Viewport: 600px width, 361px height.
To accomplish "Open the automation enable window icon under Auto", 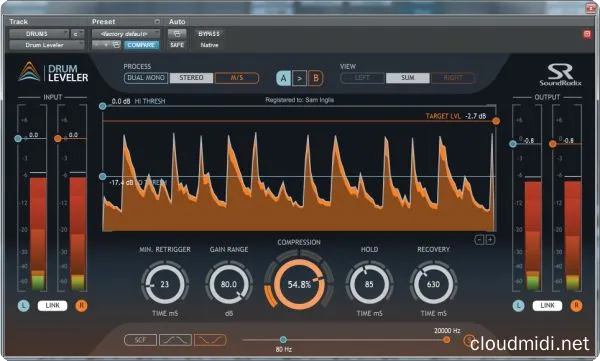I will [177, 34].
